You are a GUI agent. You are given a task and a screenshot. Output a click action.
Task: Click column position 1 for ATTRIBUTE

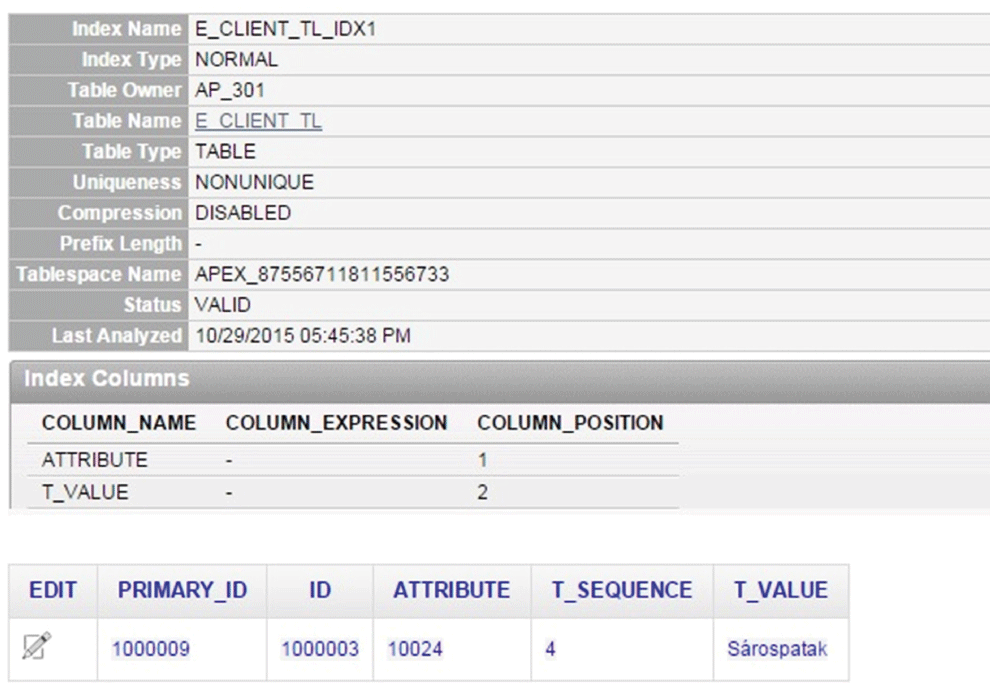[483, 460]
